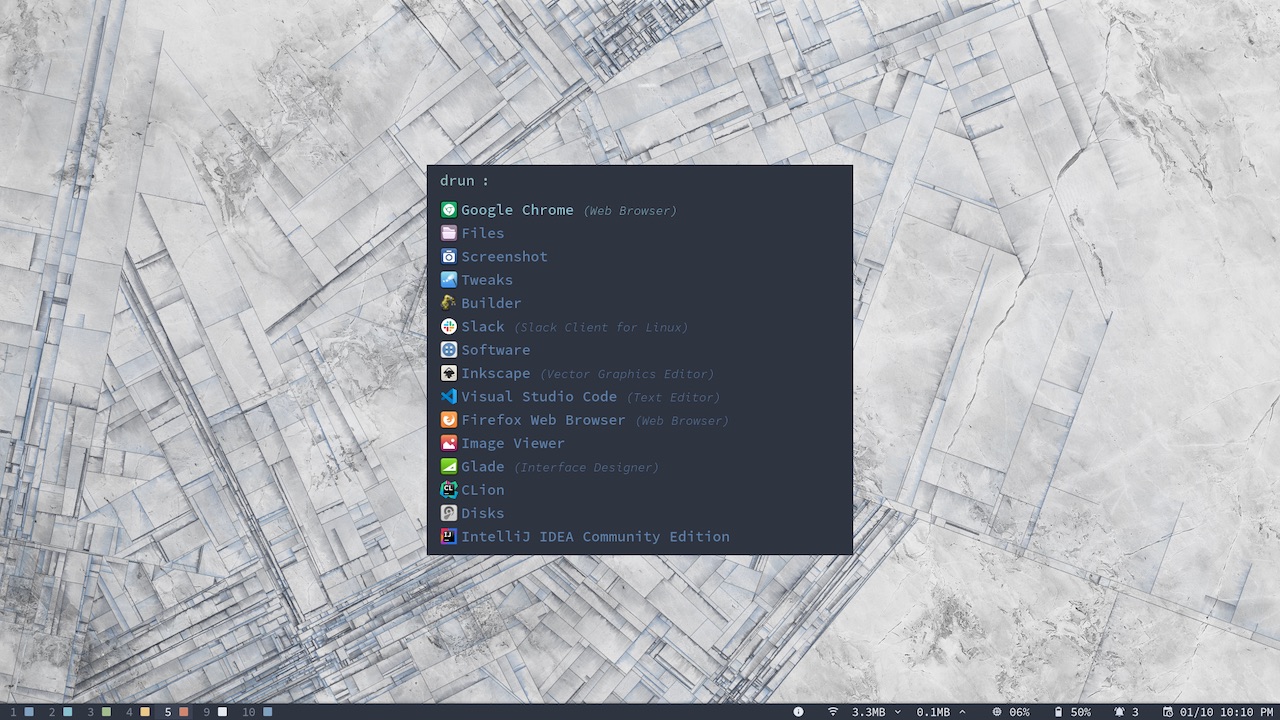Open the notification bell showing 3 alerts
Image resolution: width=1280 pixels, height=720 pixels.
coord(1120,712)
